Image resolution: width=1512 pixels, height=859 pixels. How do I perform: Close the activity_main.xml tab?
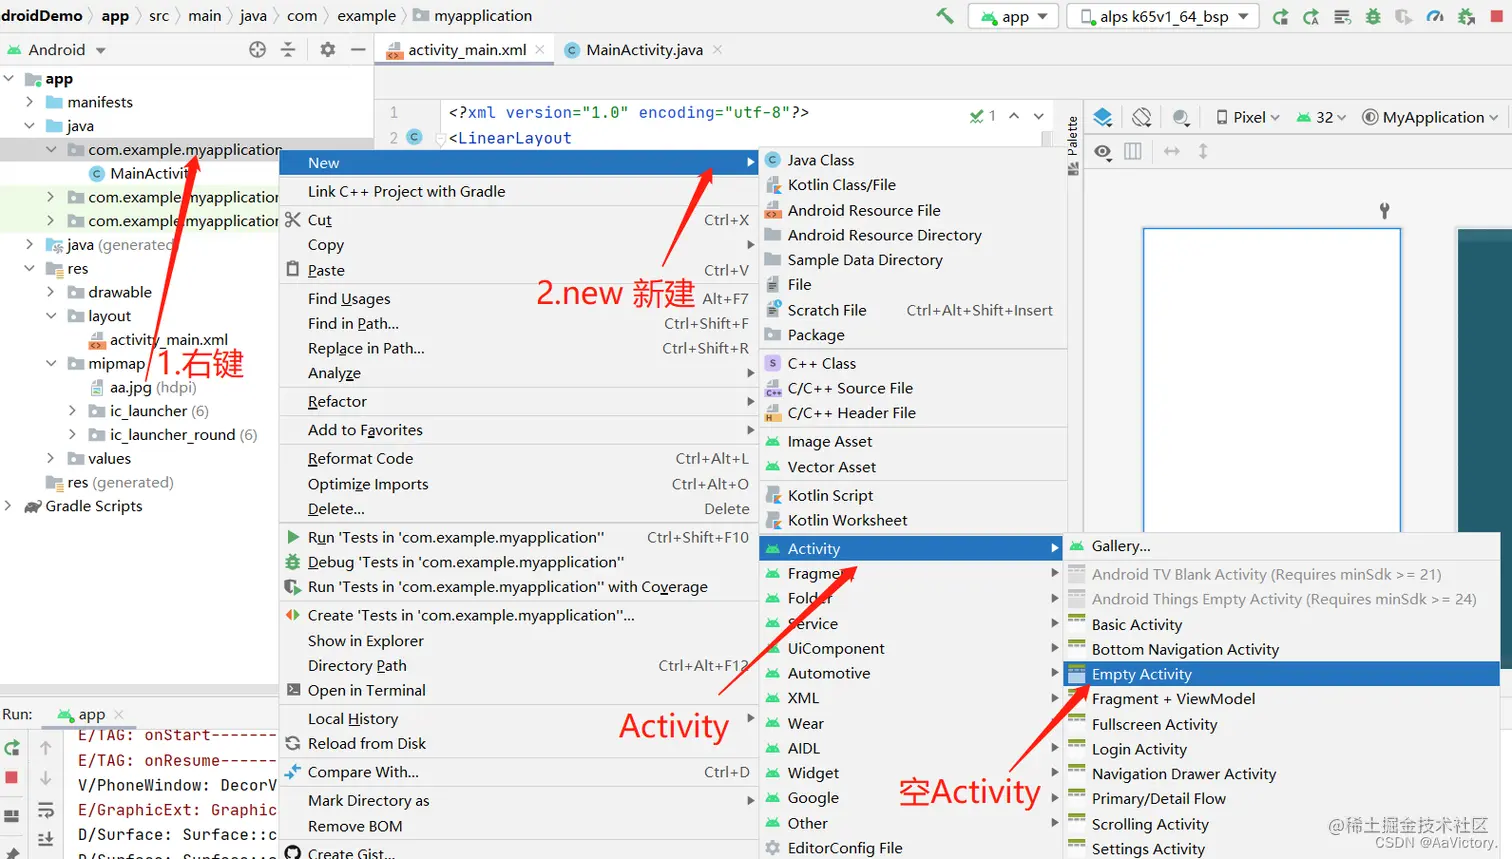click(x=540, y=49)
